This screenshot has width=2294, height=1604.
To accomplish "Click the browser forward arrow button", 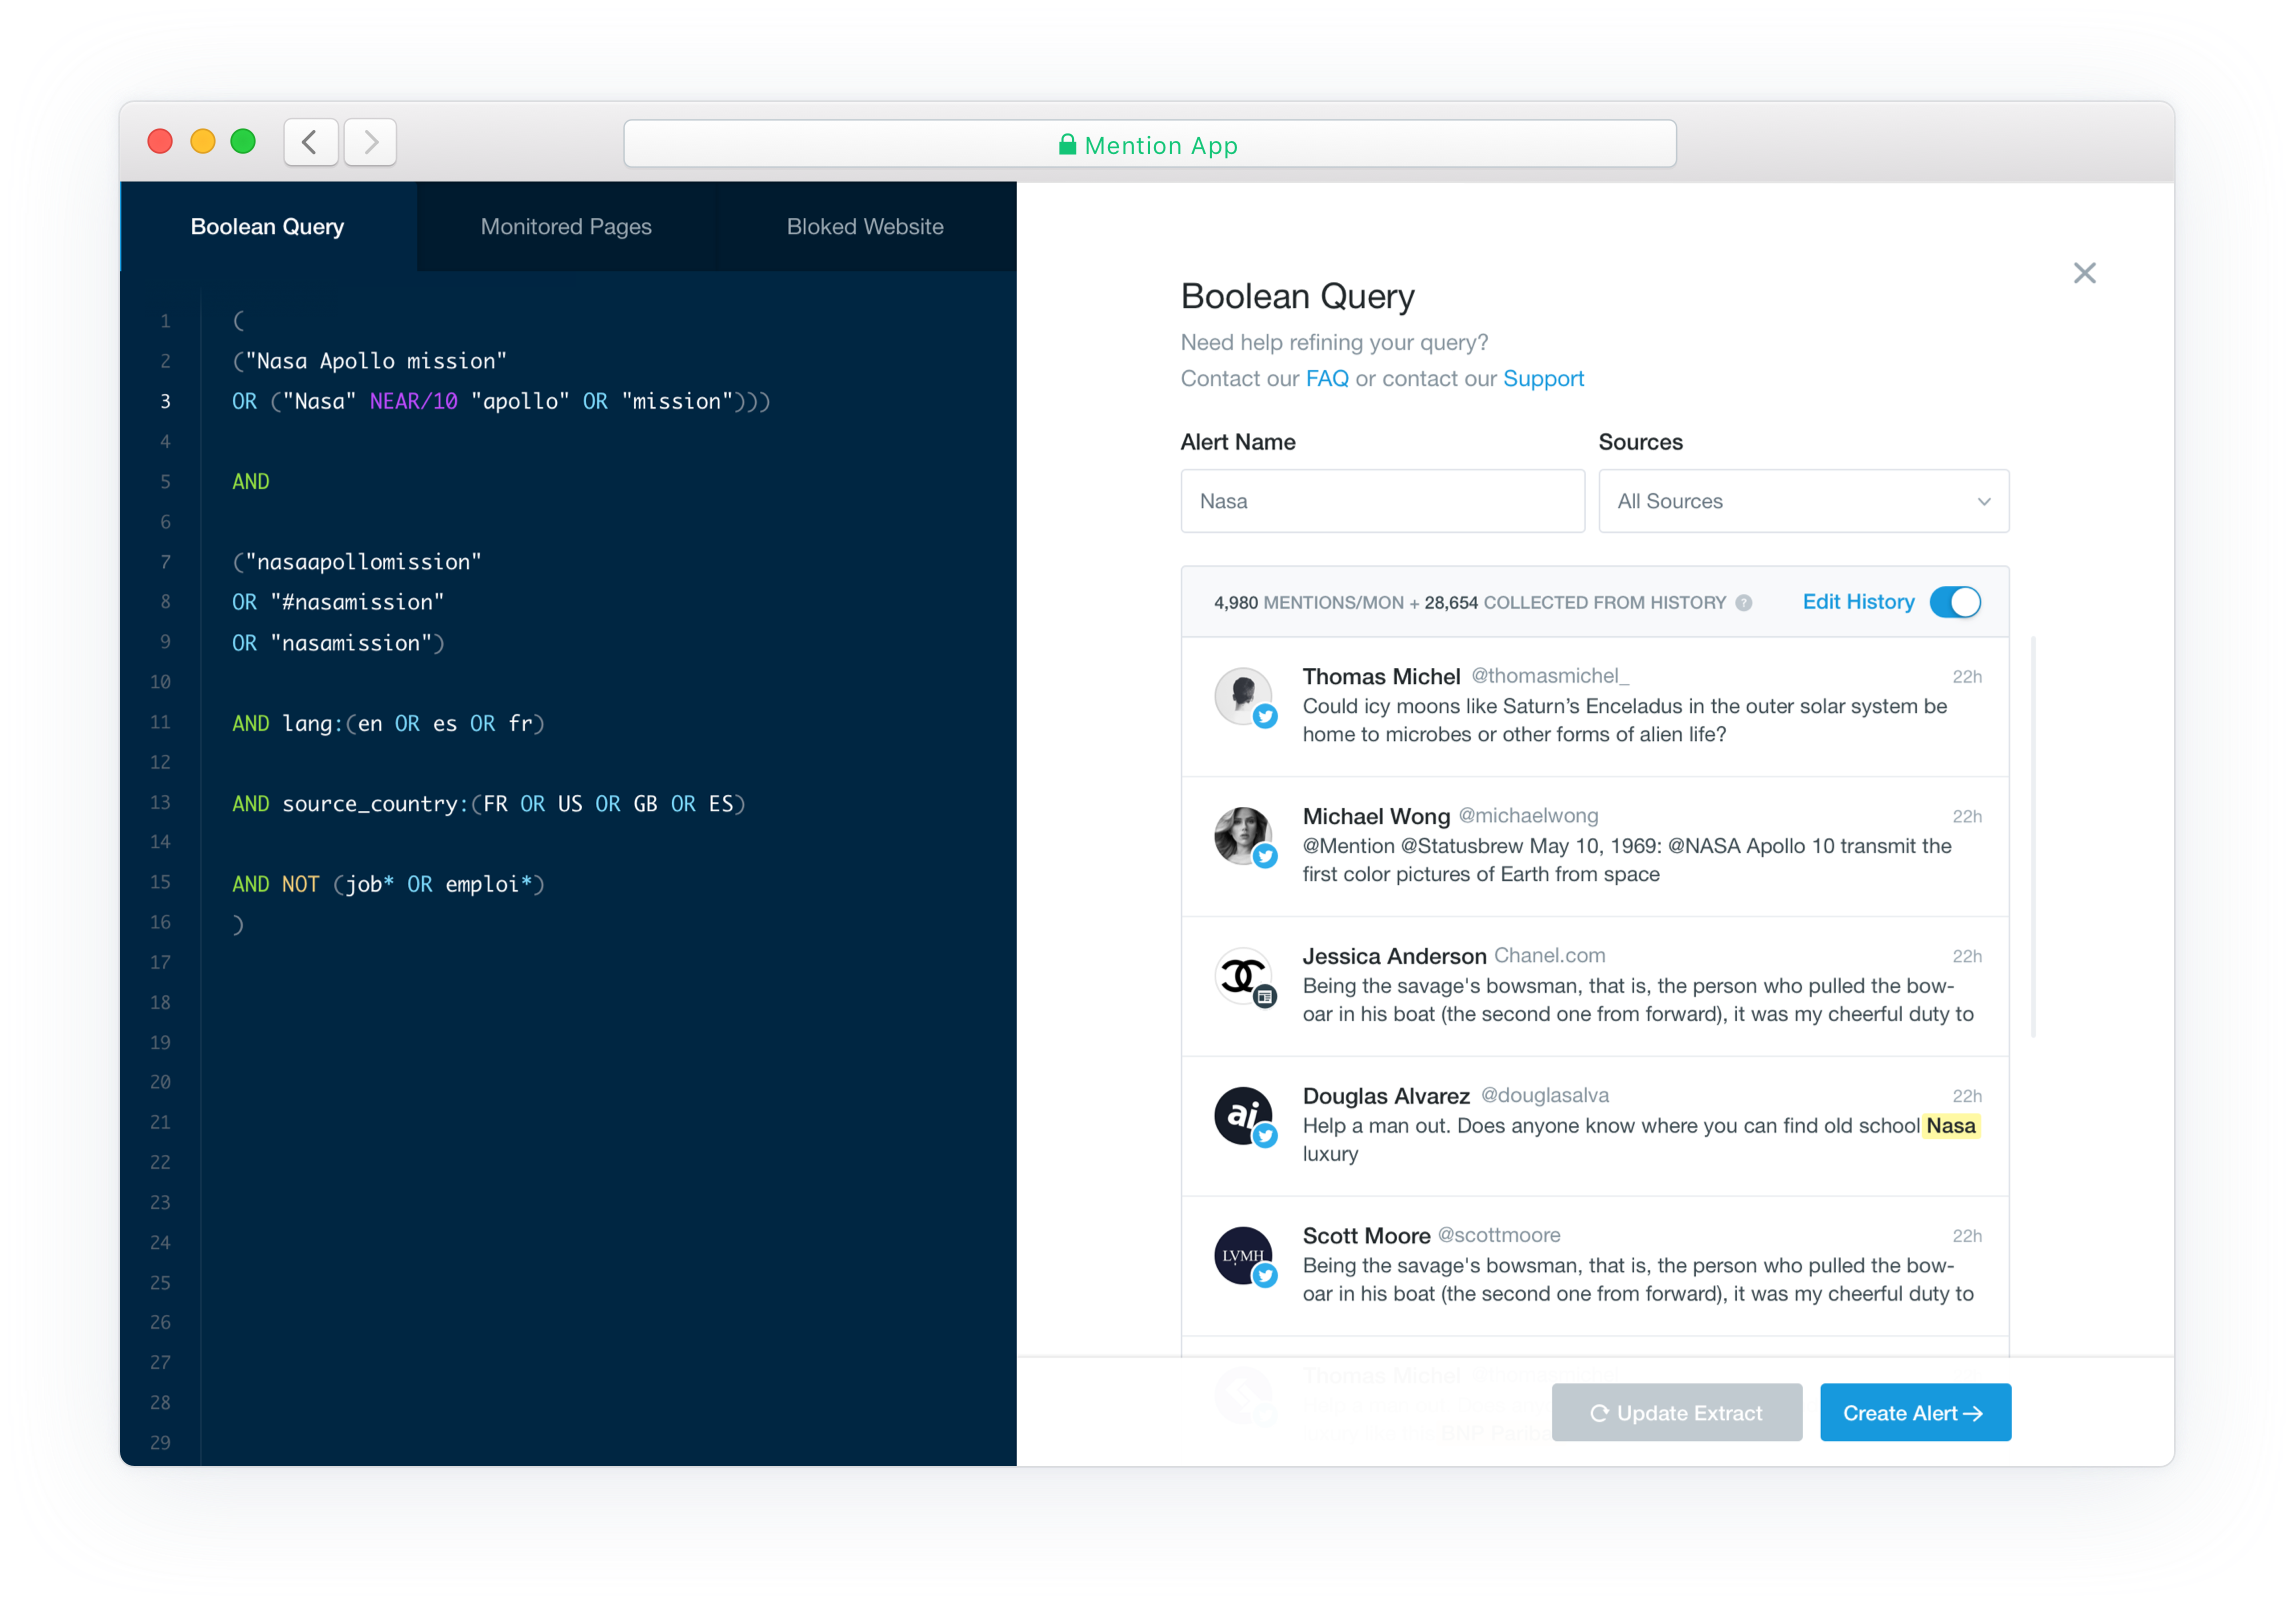I will tap(371, 142).
